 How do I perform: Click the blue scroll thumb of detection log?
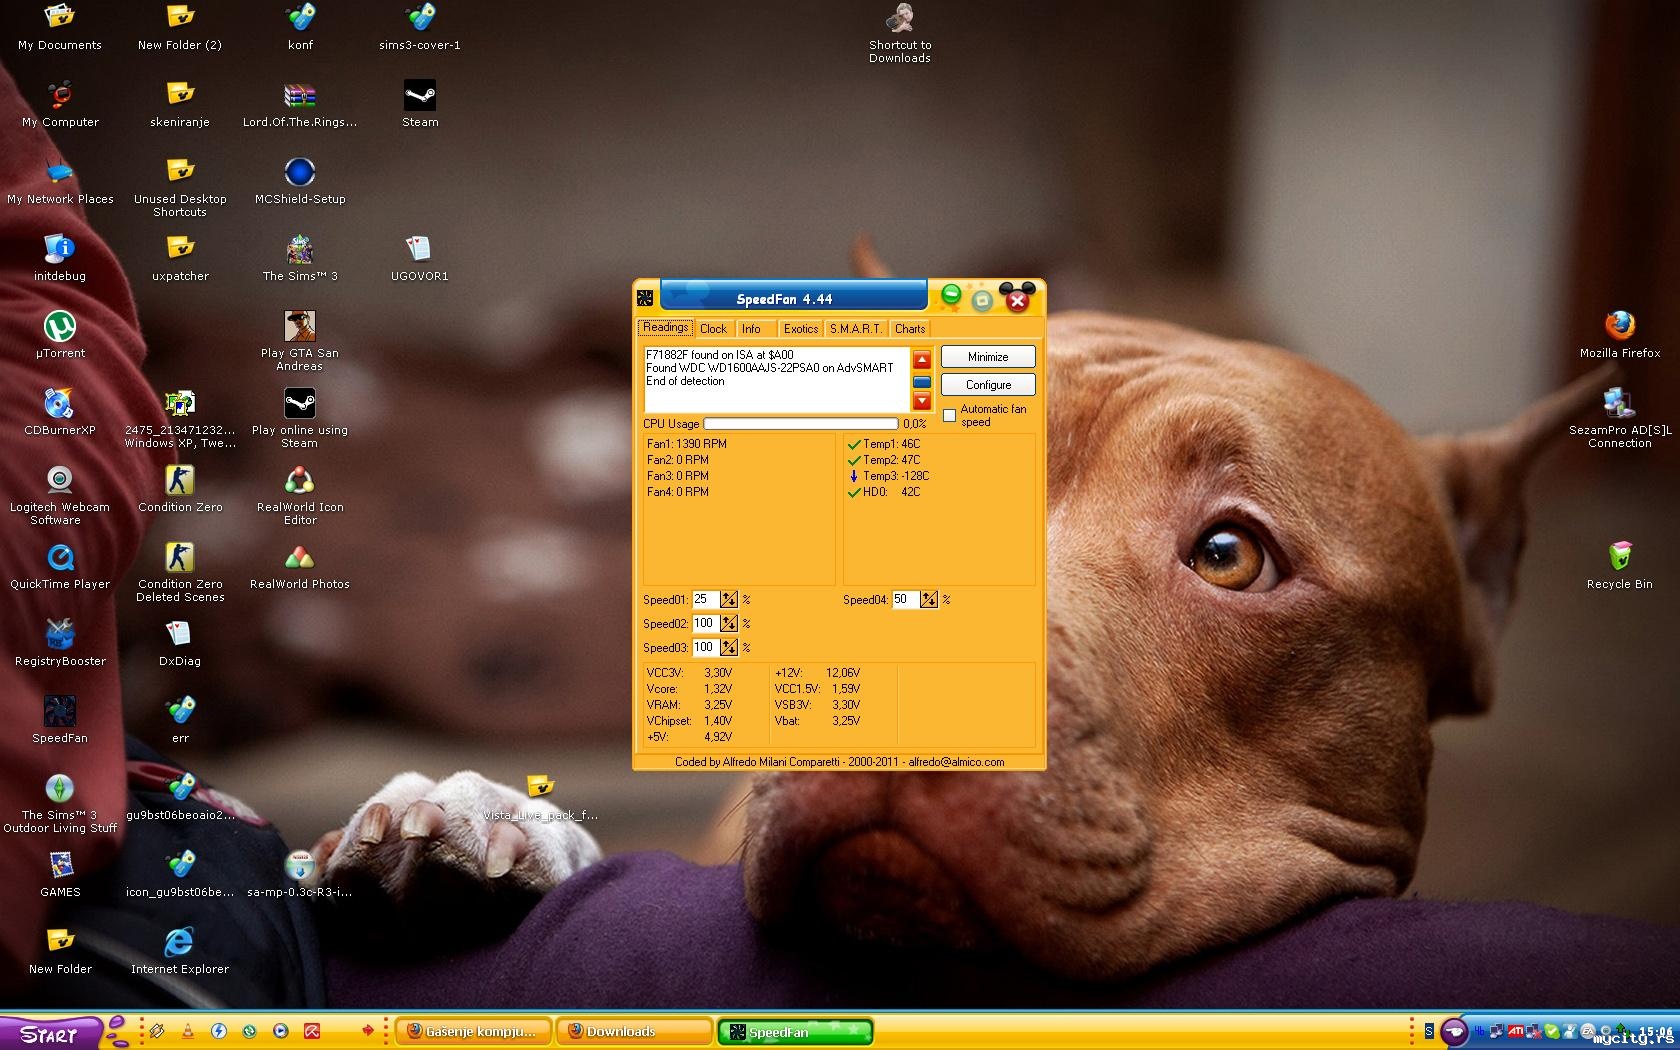[x=922, y=382]
